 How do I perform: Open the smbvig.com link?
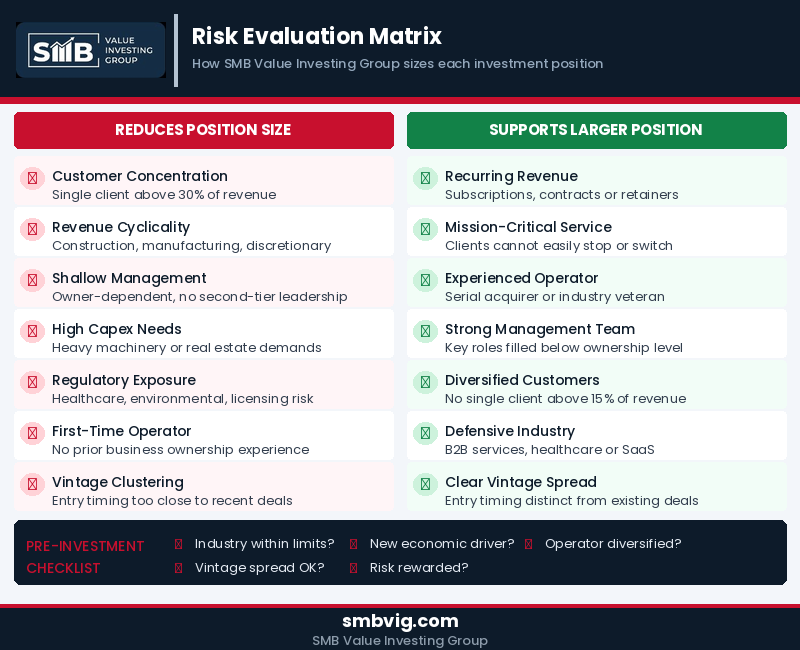[x=400, y=621]
